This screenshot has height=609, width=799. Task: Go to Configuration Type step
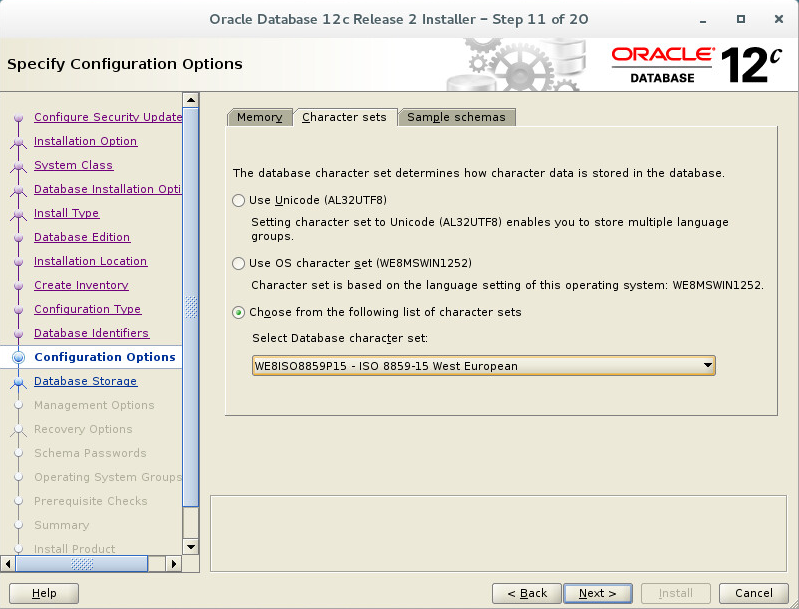pyautogui.click(x=88, y=309)
